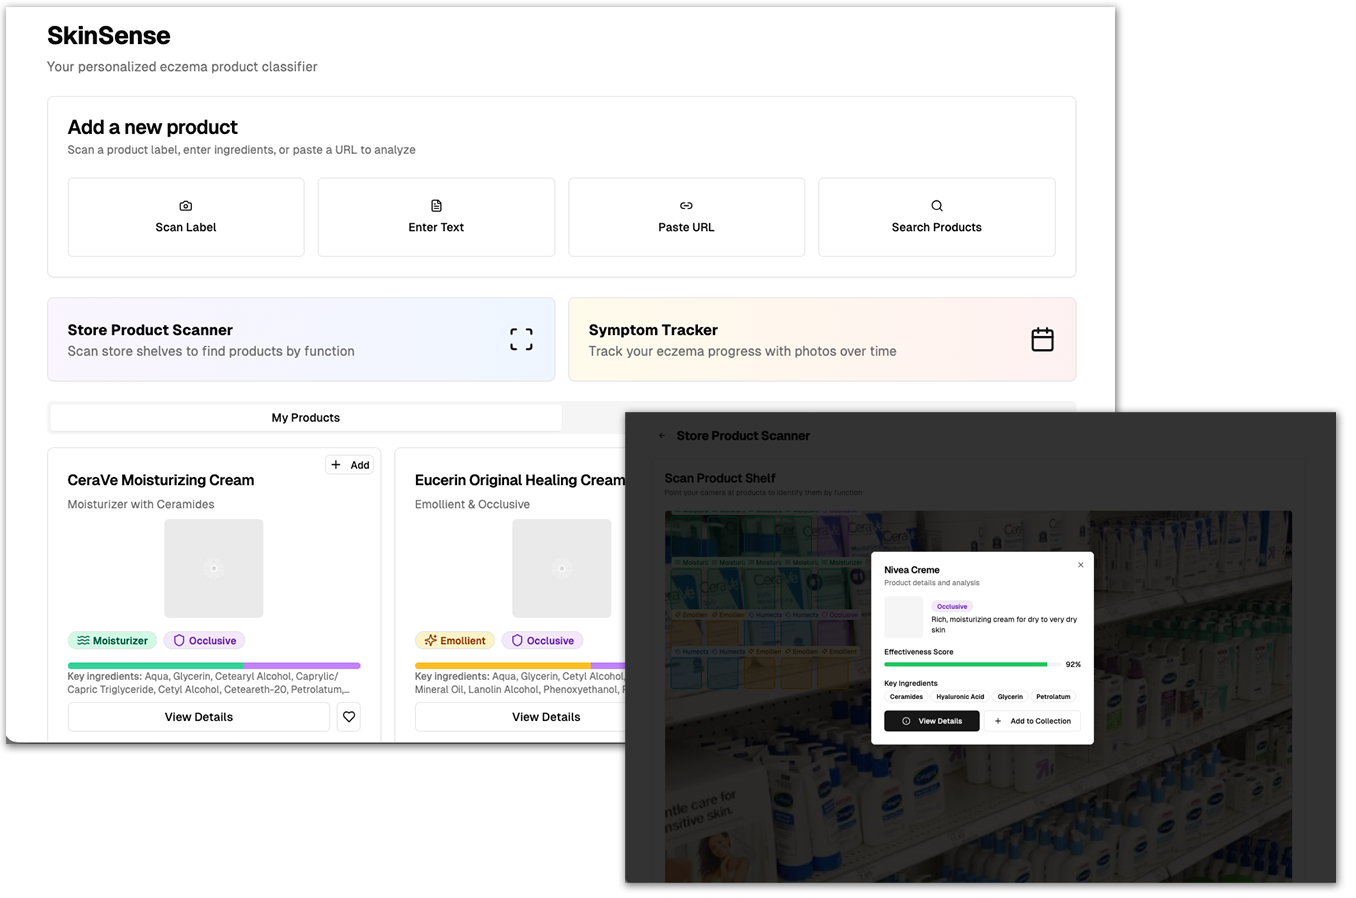Image resolution: width=1356 pixels, height=898 pixels.
Task: Click the yellow Emollient tag on Eucerin
Action: click(455, 641)
